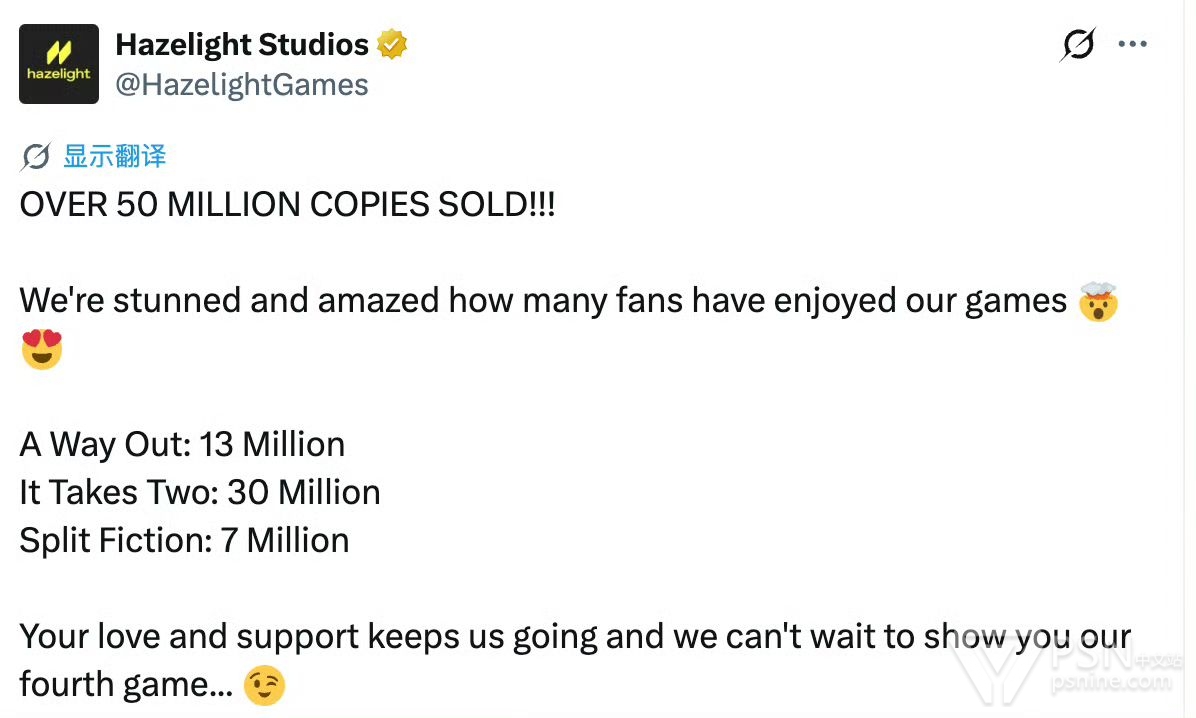The width and height of the screenshot is (1196, 718).
Task: Click the heart-eyes emoji
Action: point(42,349)
